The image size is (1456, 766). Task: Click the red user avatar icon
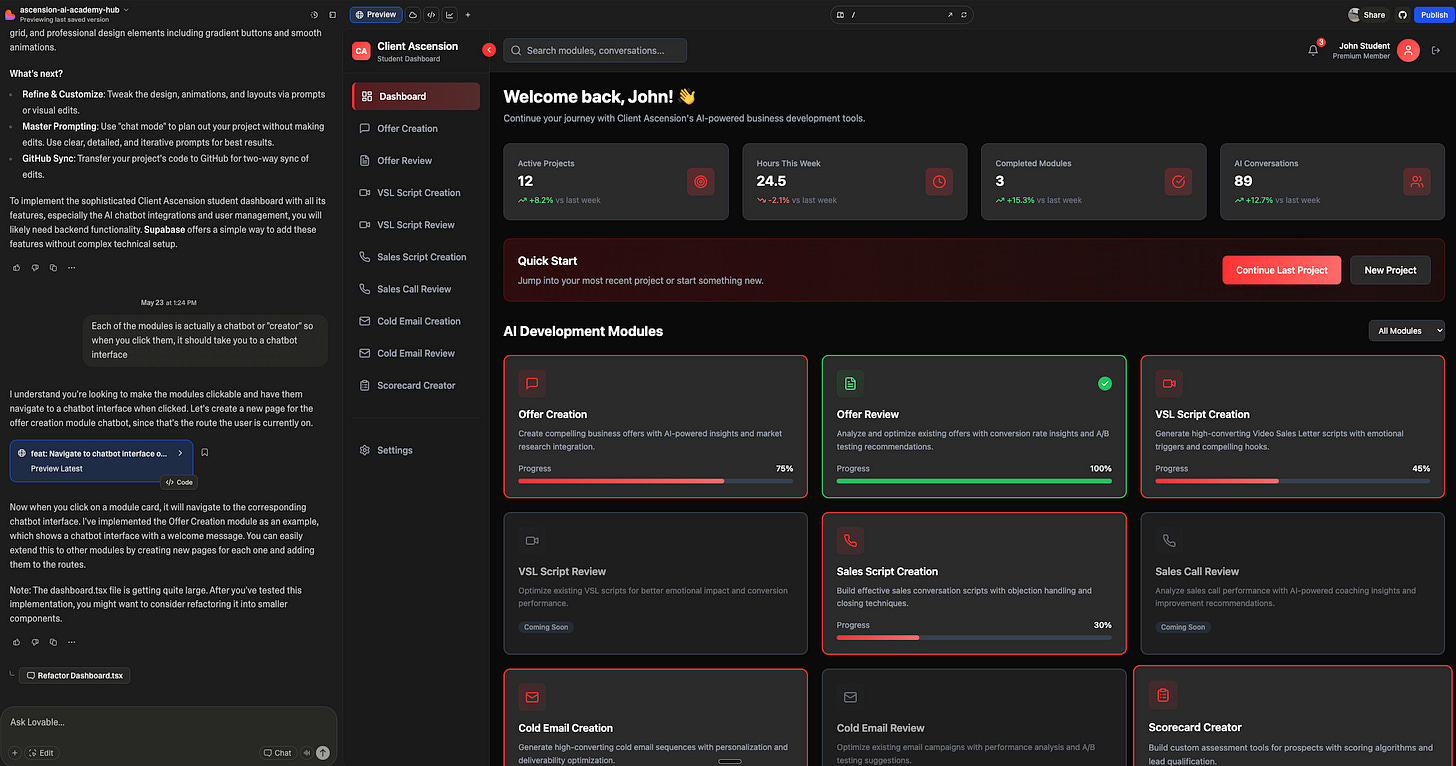[x=1408, y=50]
